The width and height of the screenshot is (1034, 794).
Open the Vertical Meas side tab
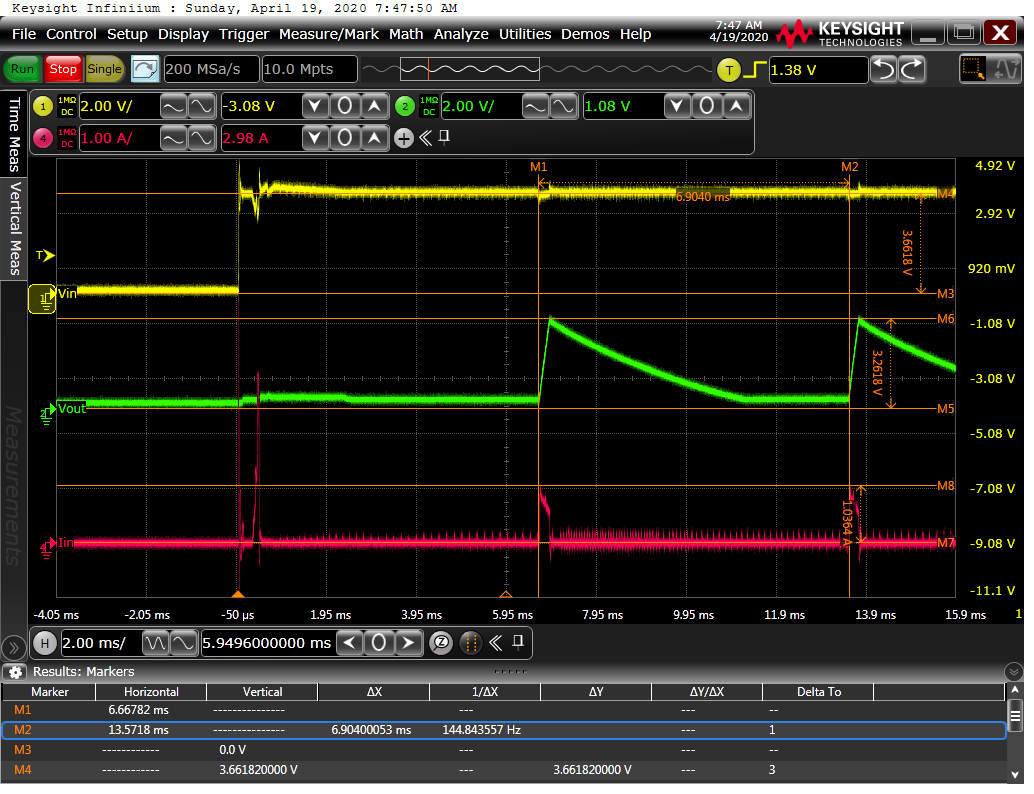14,228
